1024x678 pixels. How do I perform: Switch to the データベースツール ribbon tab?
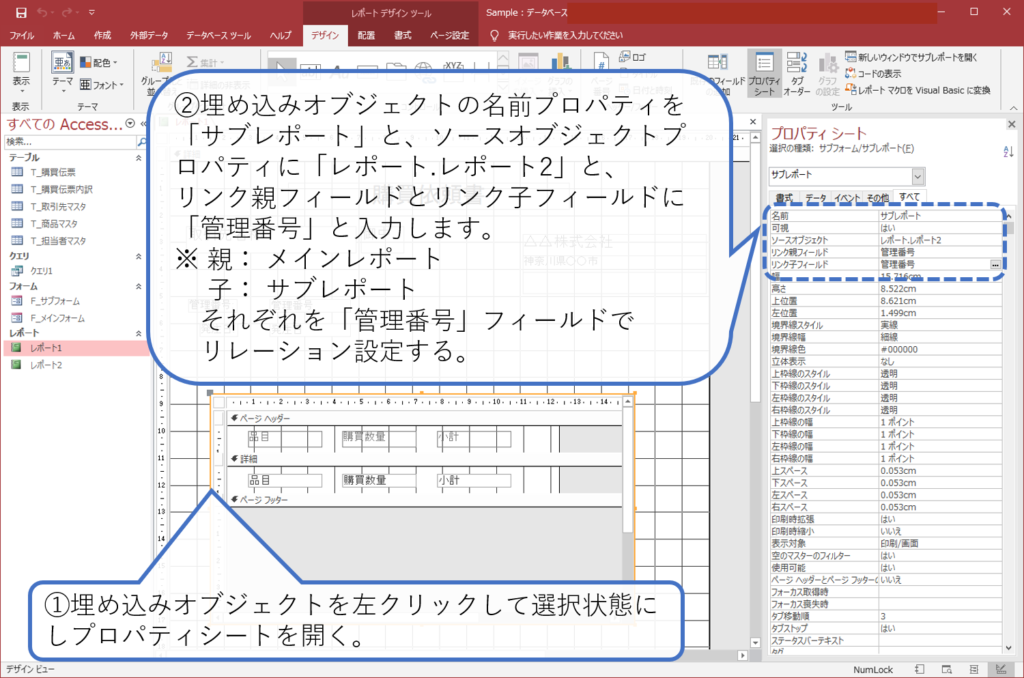[219, 35]
